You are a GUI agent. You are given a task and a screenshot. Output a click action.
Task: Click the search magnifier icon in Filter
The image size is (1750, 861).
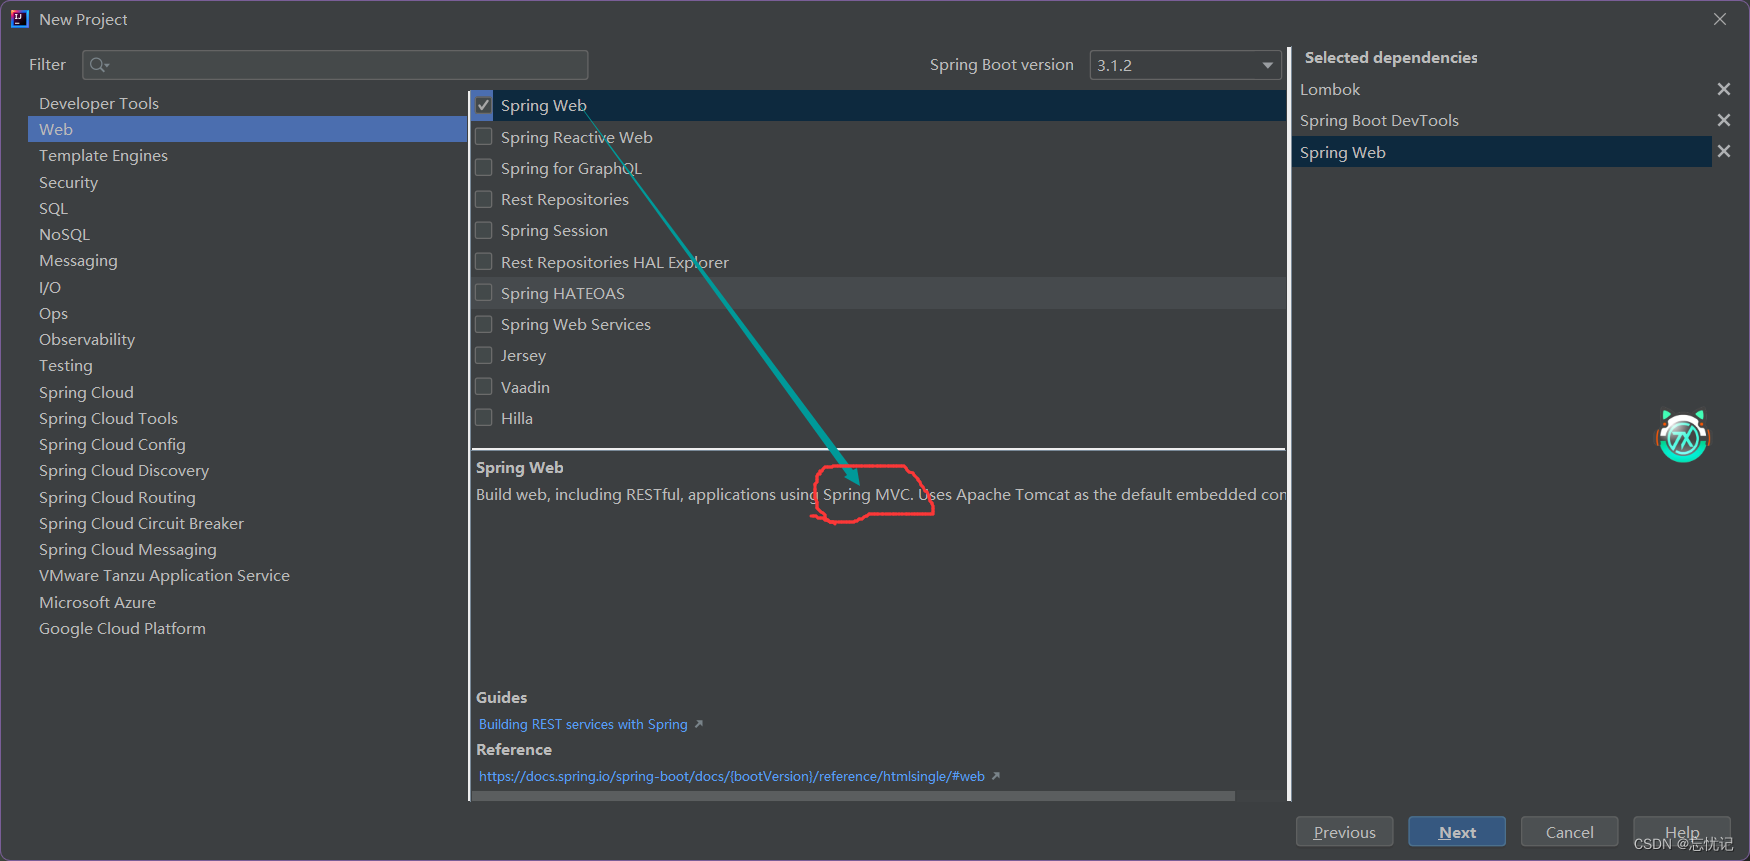(98, 65)
